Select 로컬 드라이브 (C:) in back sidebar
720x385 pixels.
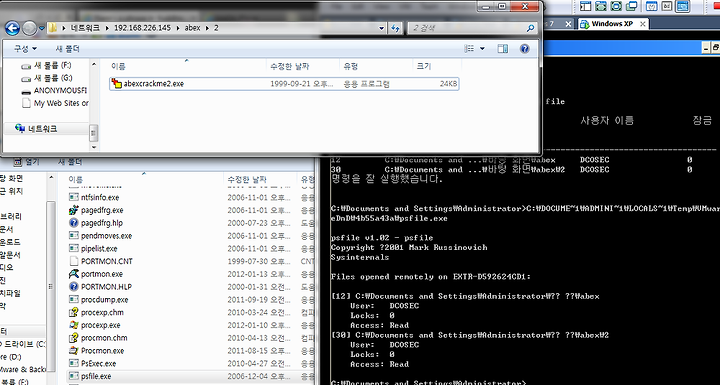pyautogui.click(x=23, y=344)
